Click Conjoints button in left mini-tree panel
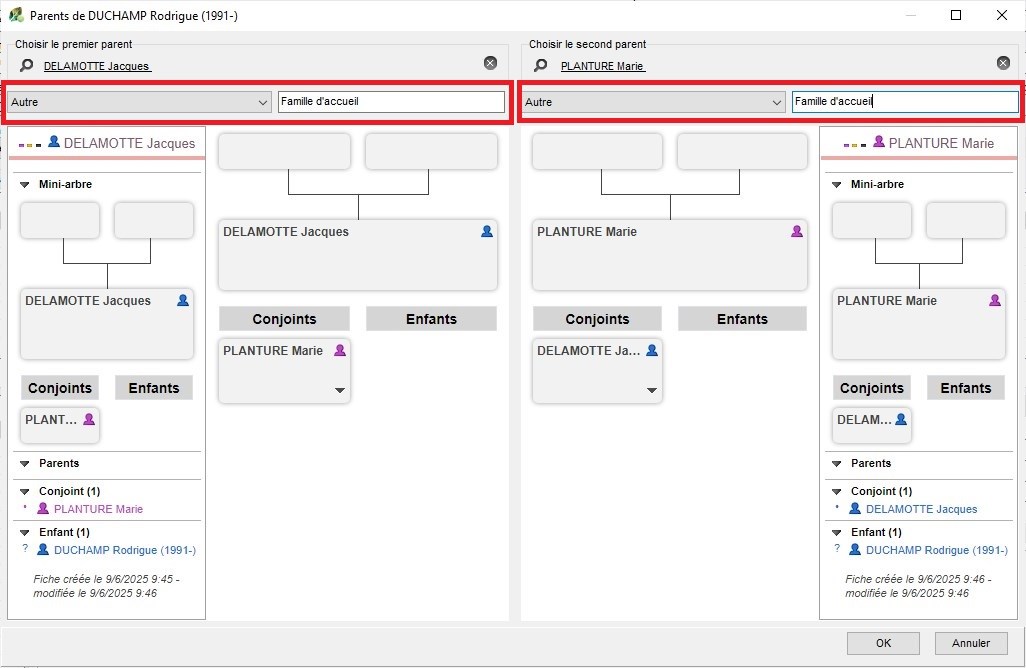1026x668 pixels. click(x=60, y=388)
